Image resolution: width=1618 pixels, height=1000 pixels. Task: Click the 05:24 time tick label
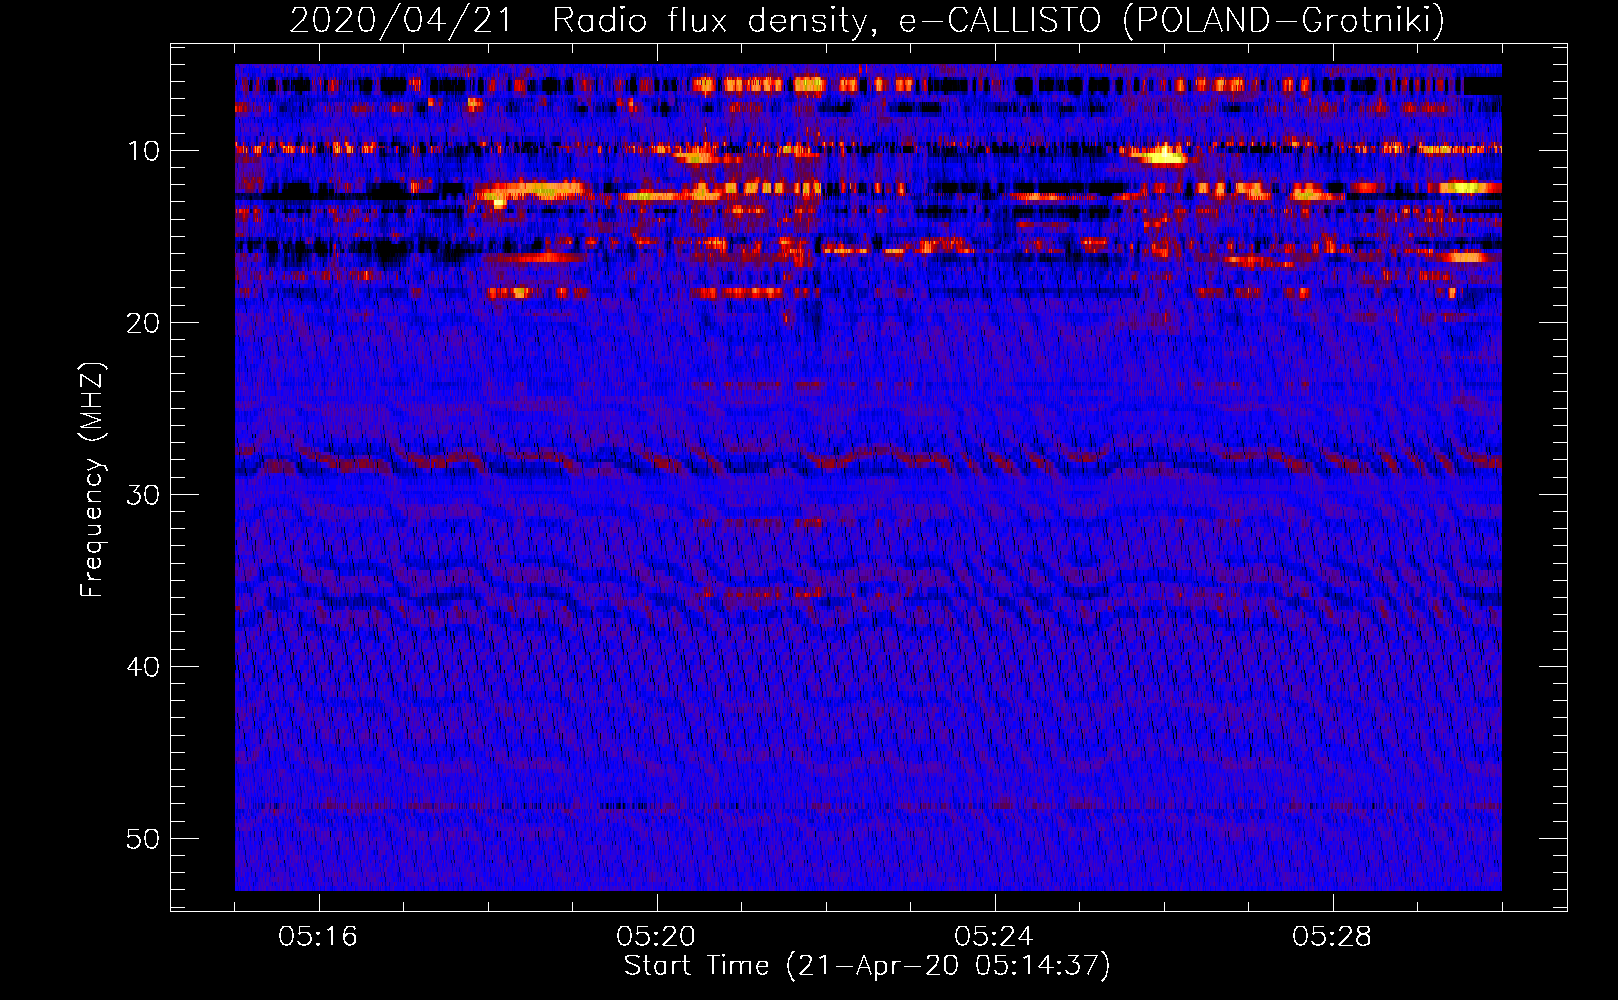pyautogui.click(x=994, y=937)
